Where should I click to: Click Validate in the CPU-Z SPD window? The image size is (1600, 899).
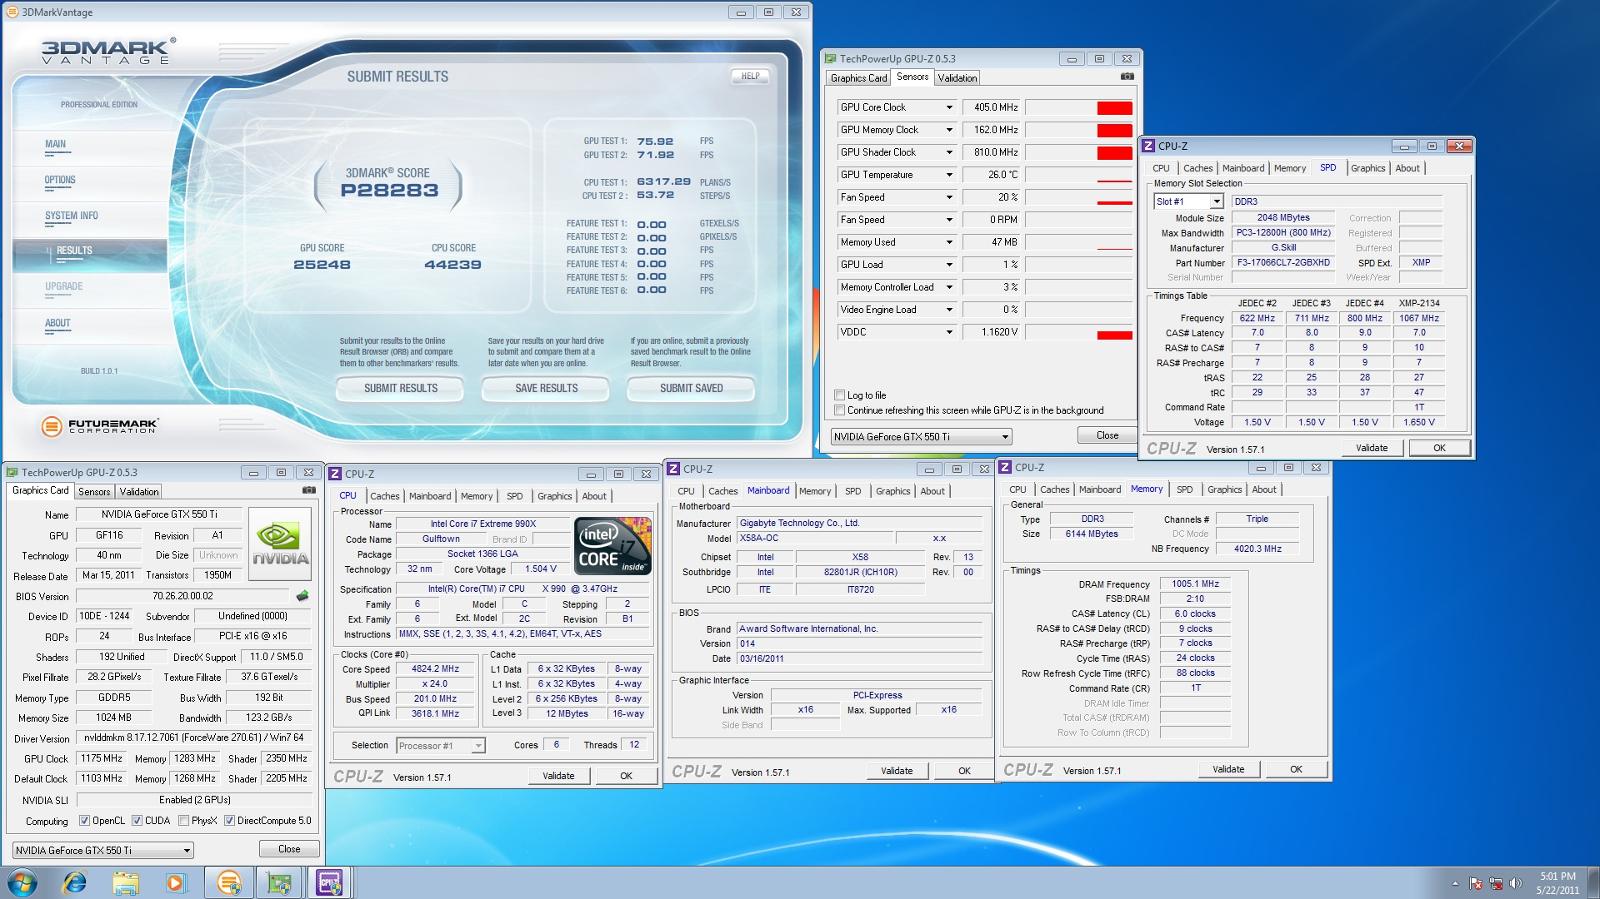[x=1372, y=448]
